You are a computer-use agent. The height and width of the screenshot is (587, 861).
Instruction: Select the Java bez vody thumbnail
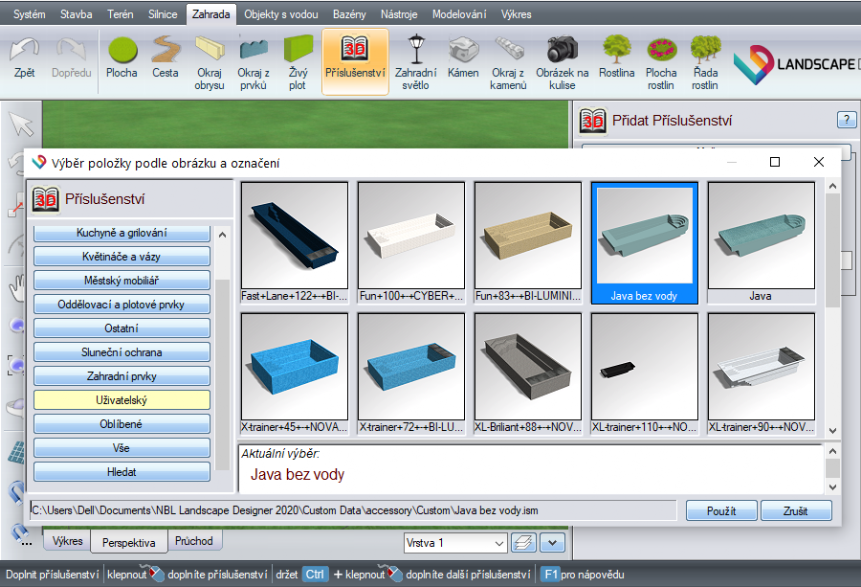pyautogui.click(x=645, y=243)
